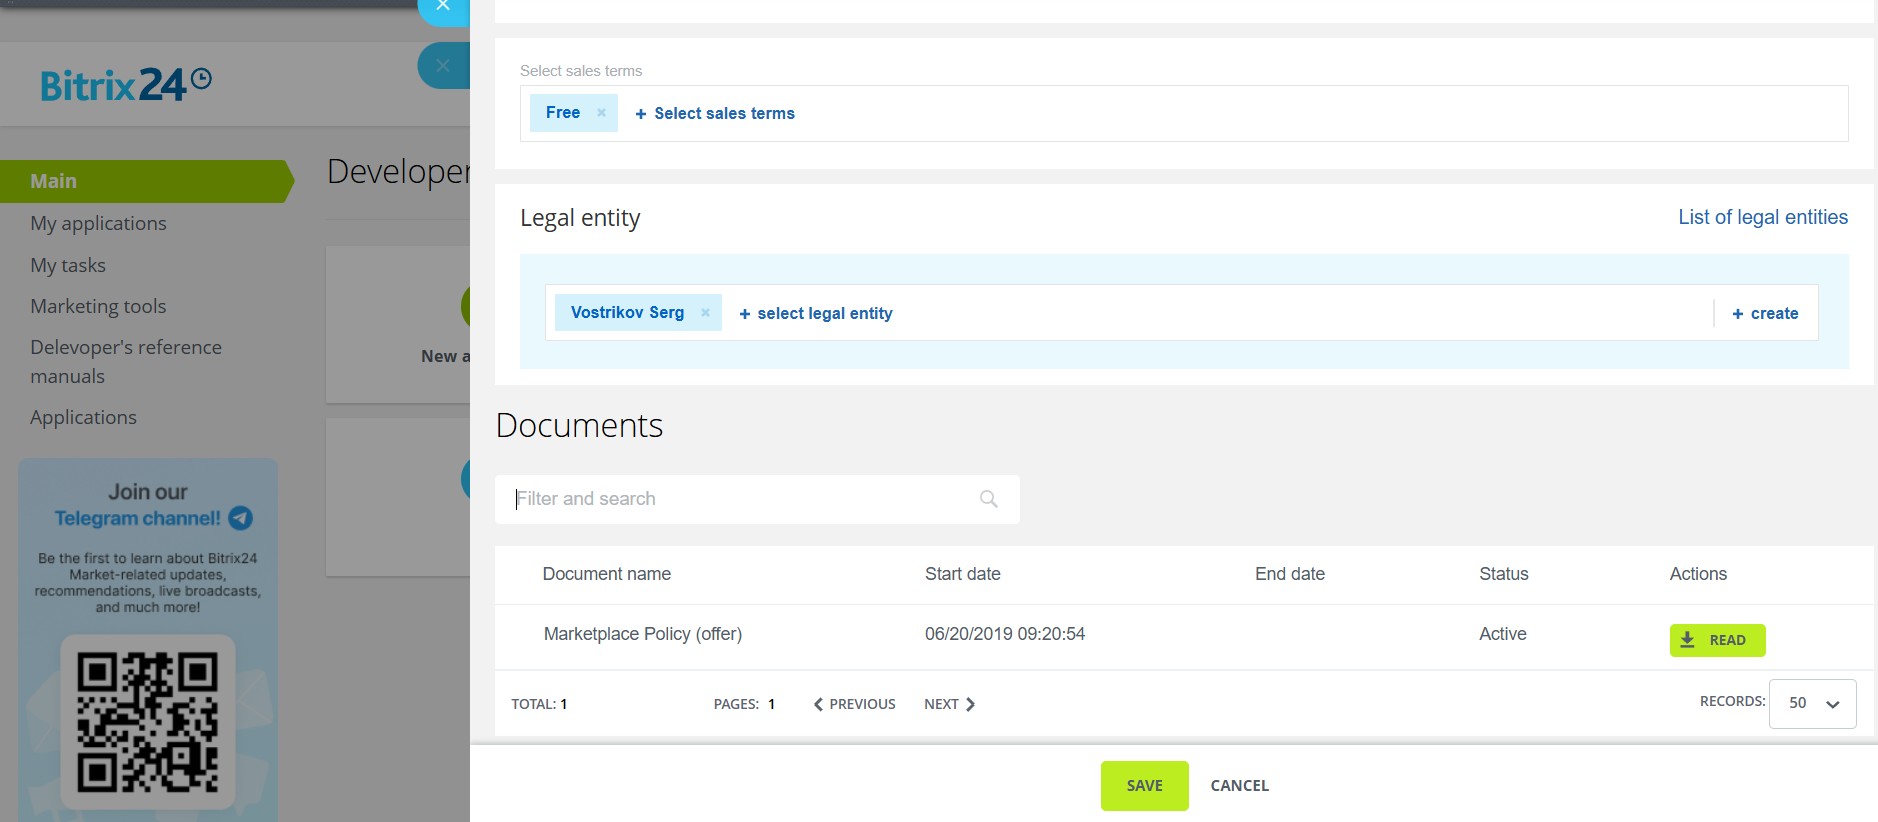Click the Bitrix24 logo
The width and height of the screenshot is (1878, 822).
pos(125,85)
